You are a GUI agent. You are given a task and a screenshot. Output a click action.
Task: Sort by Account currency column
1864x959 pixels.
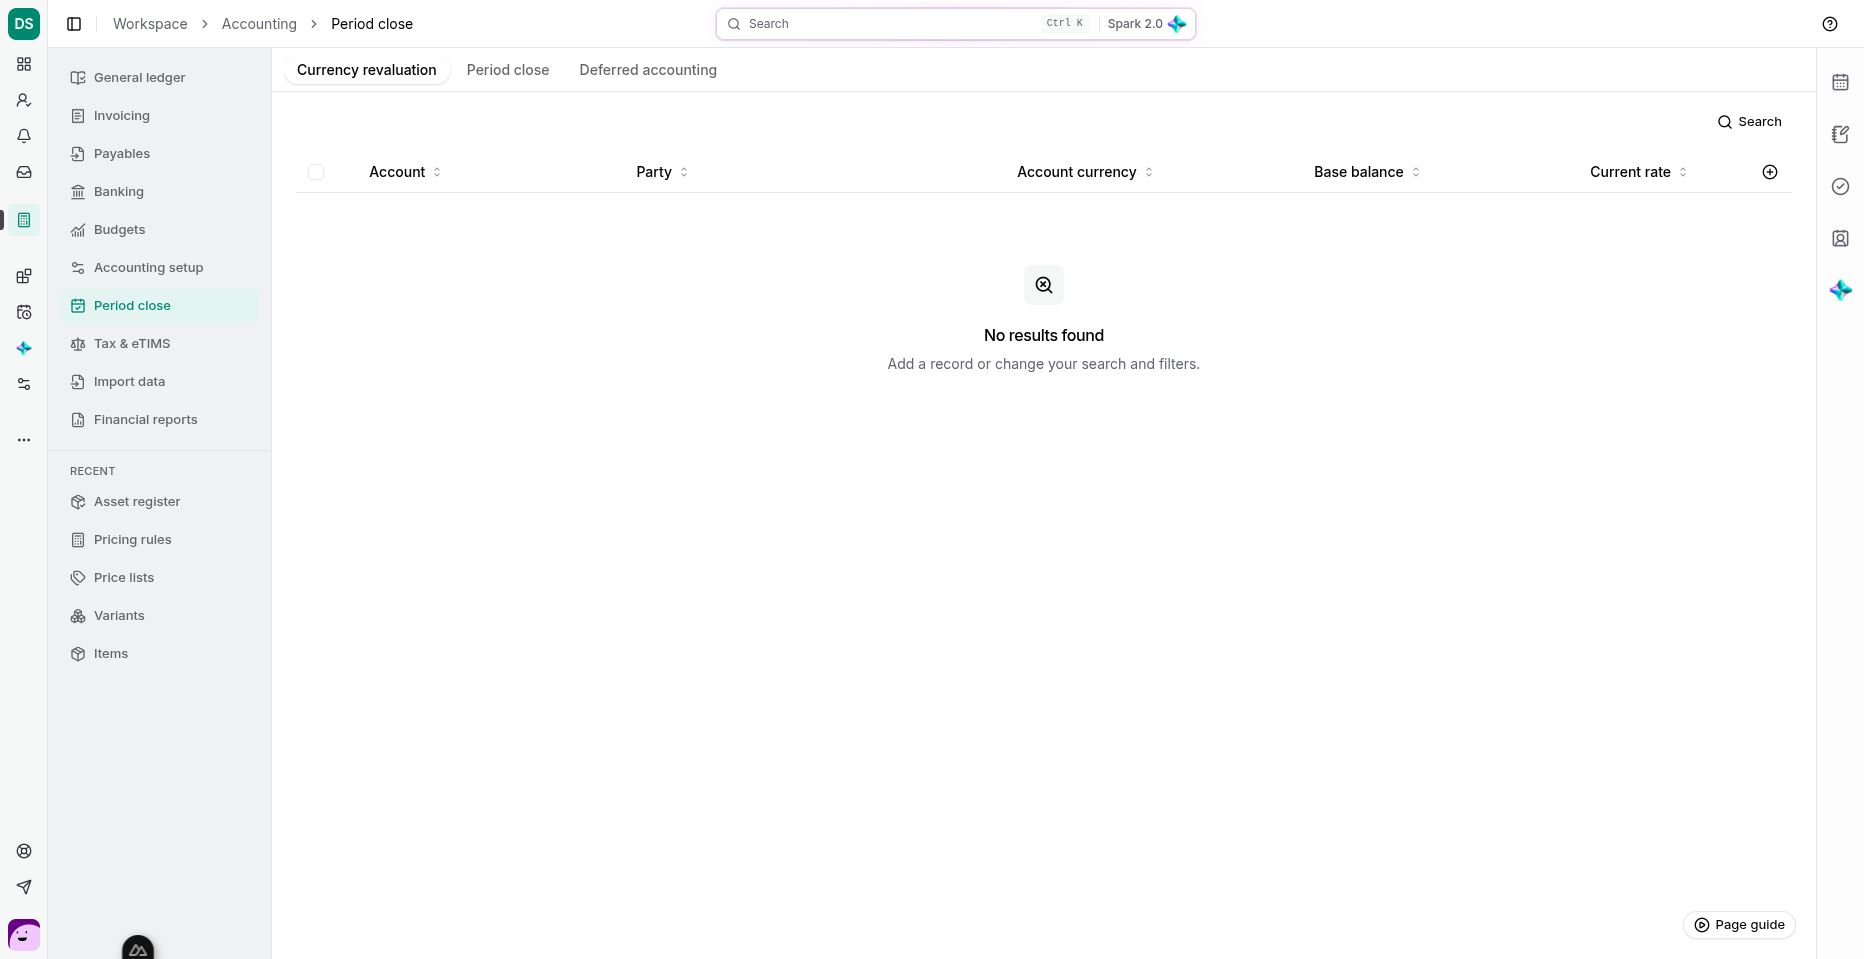click(x=1085, y=172)
